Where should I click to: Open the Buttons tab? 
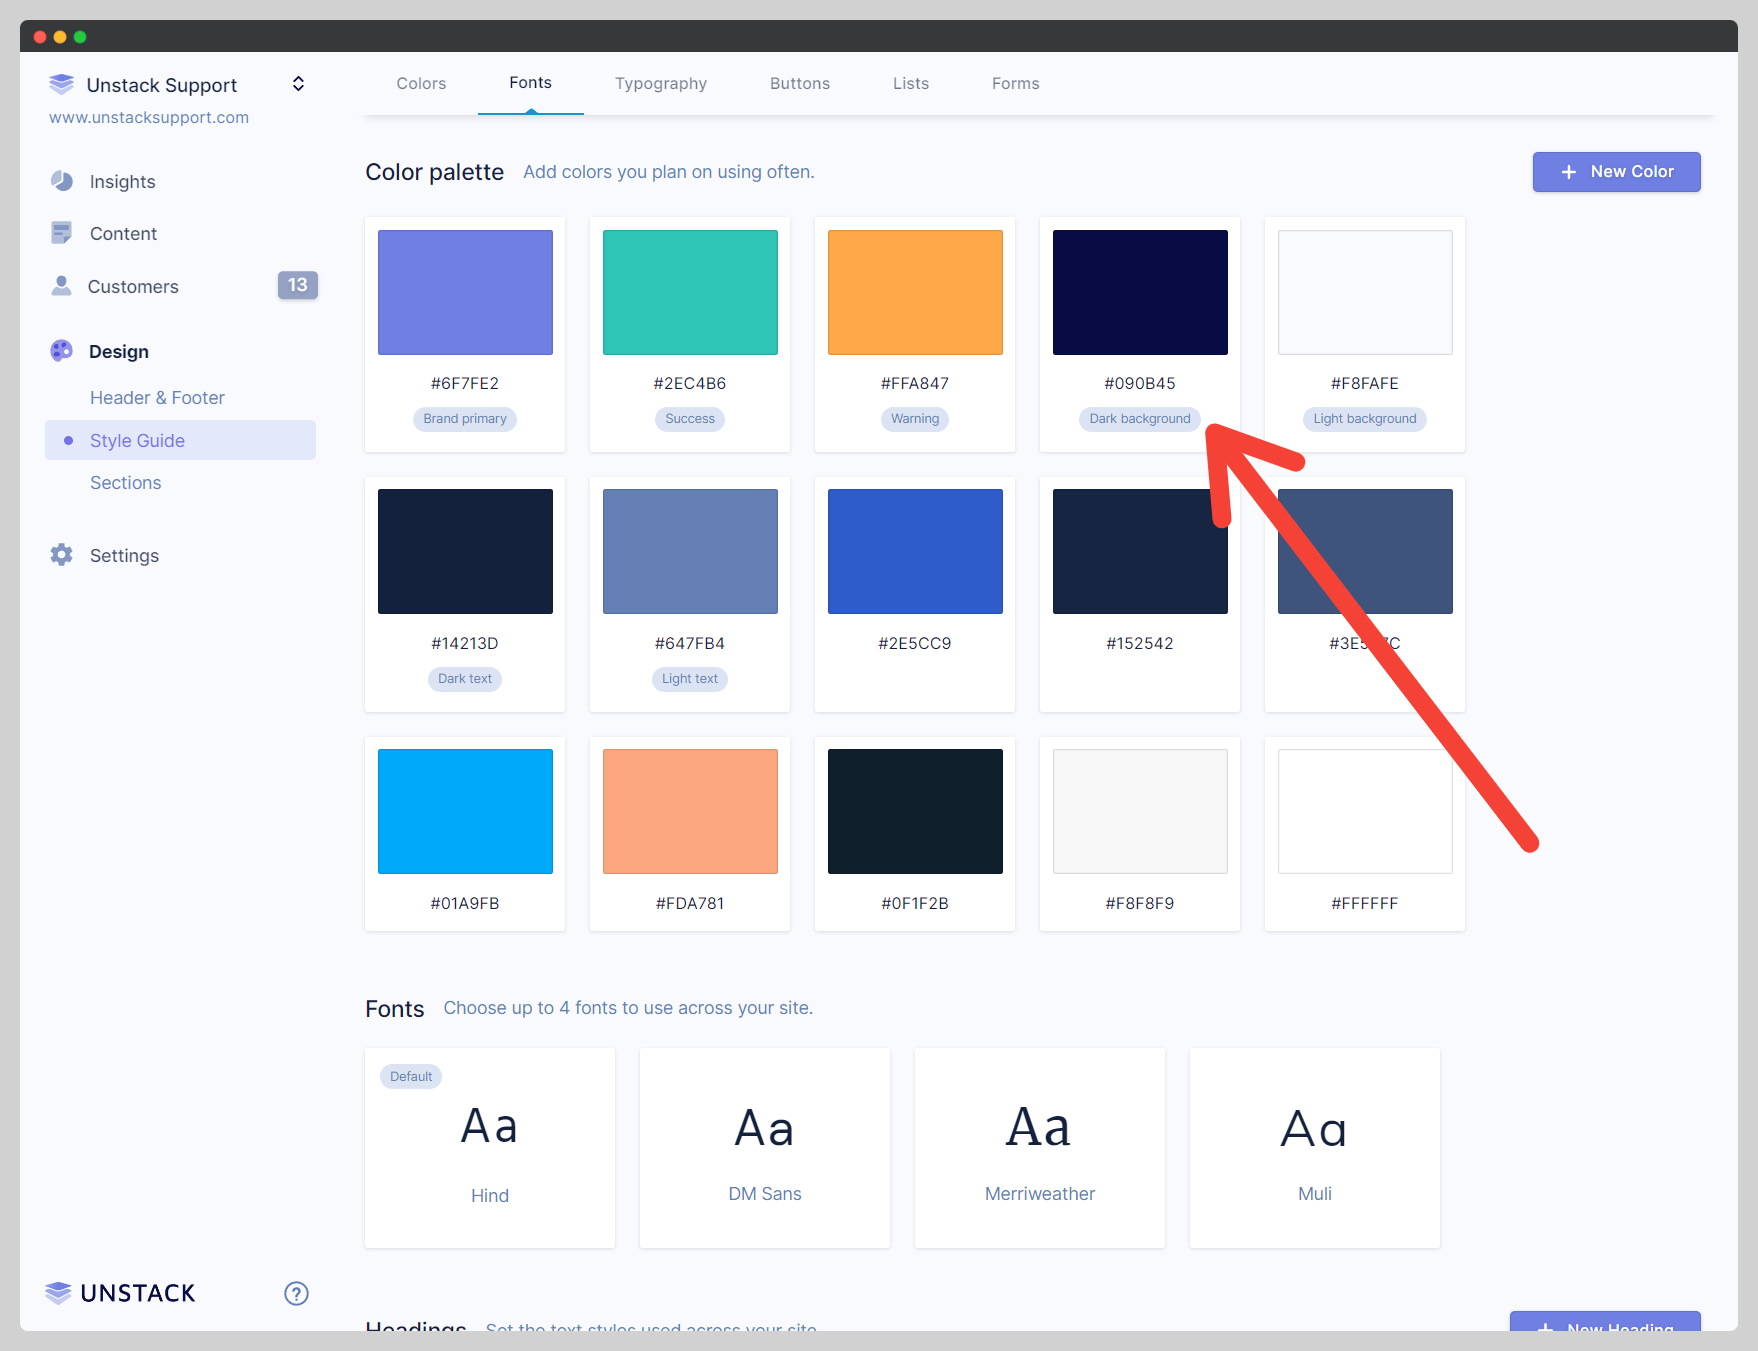click(799, 83)
